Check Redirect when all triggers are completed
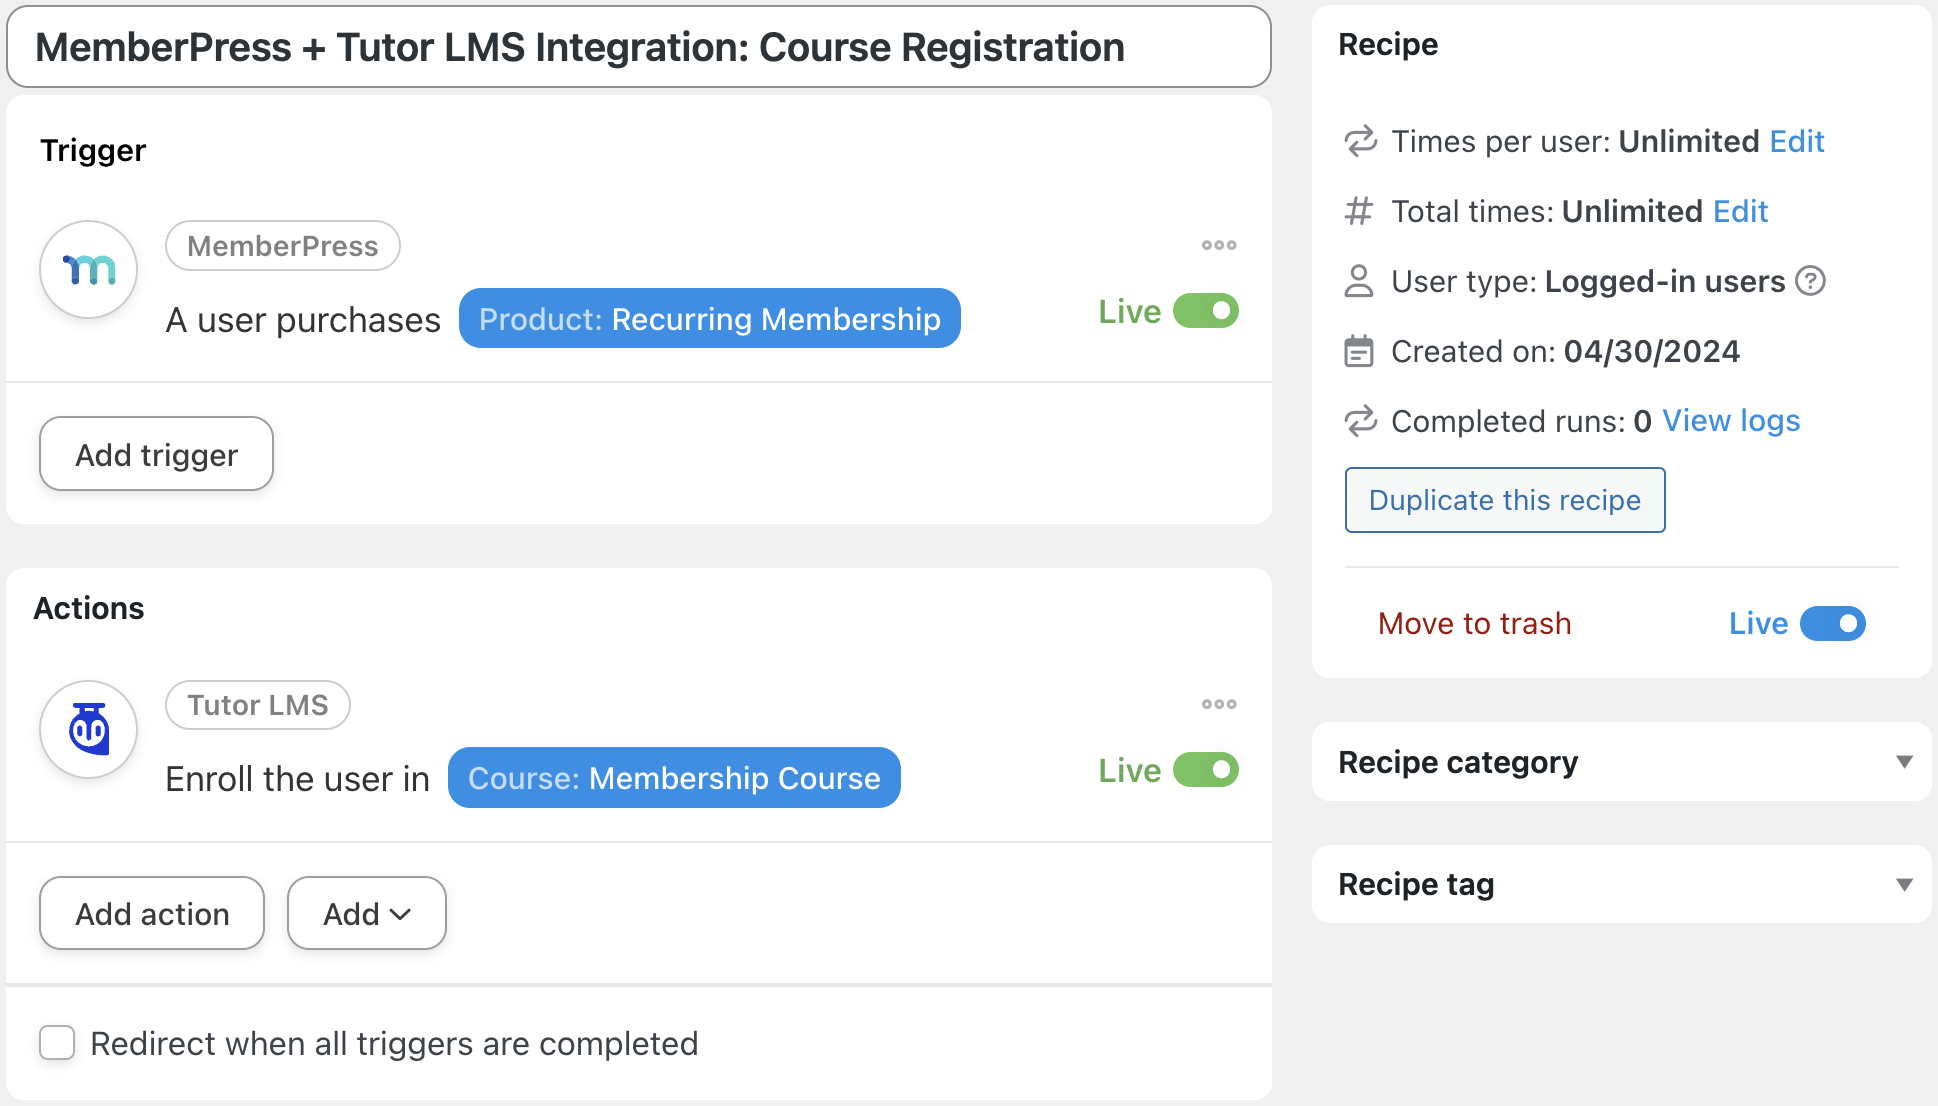Image resolution: width=1938 pixels, height=1106 pixels. (x=58, y=1043)
